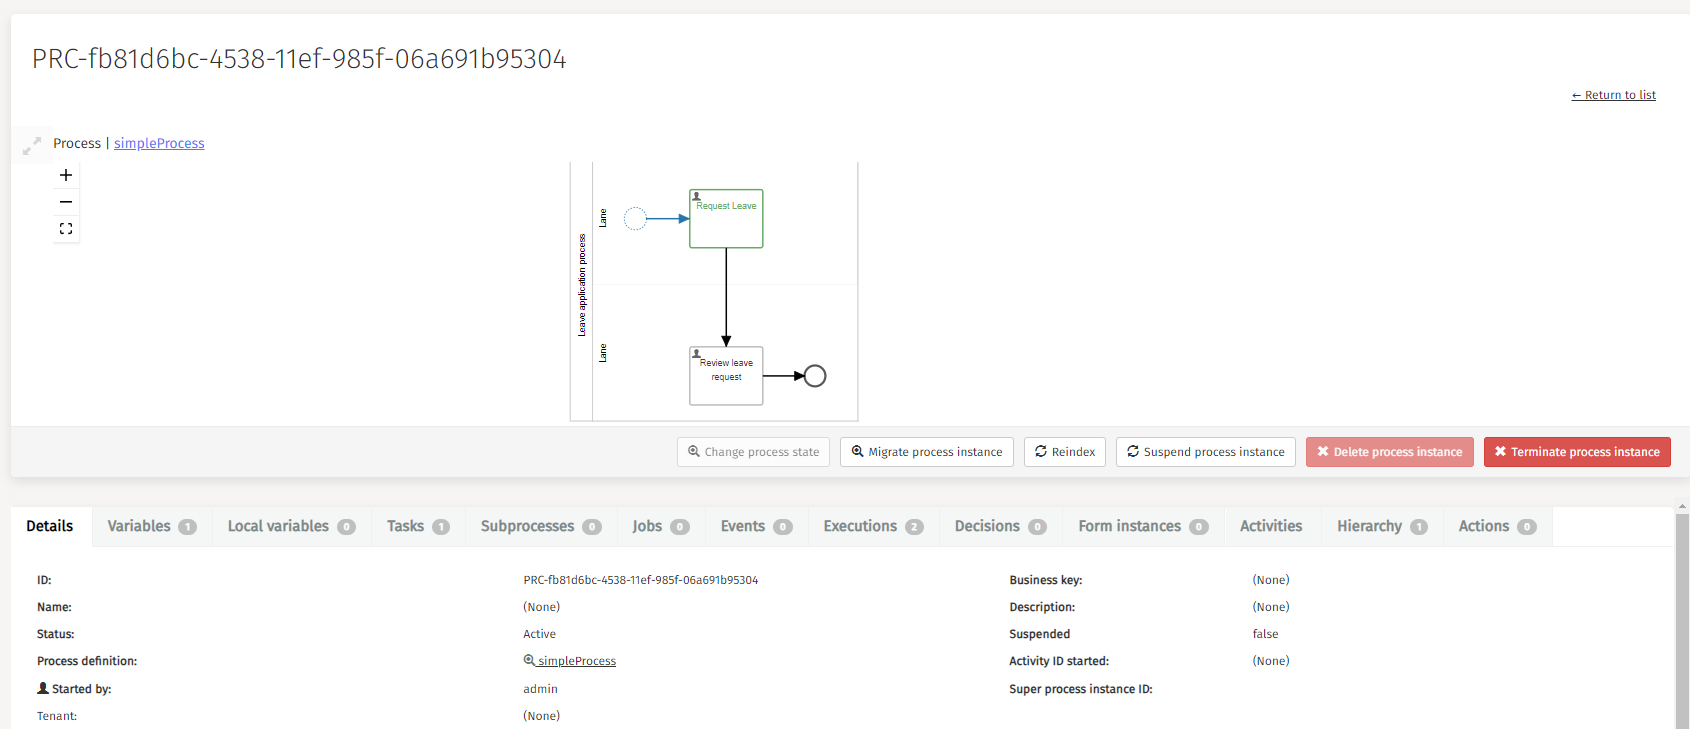The height and width of the screenshot is (729, 1690).
Task: Open the Tasks tab
Action: pos(417,526)
